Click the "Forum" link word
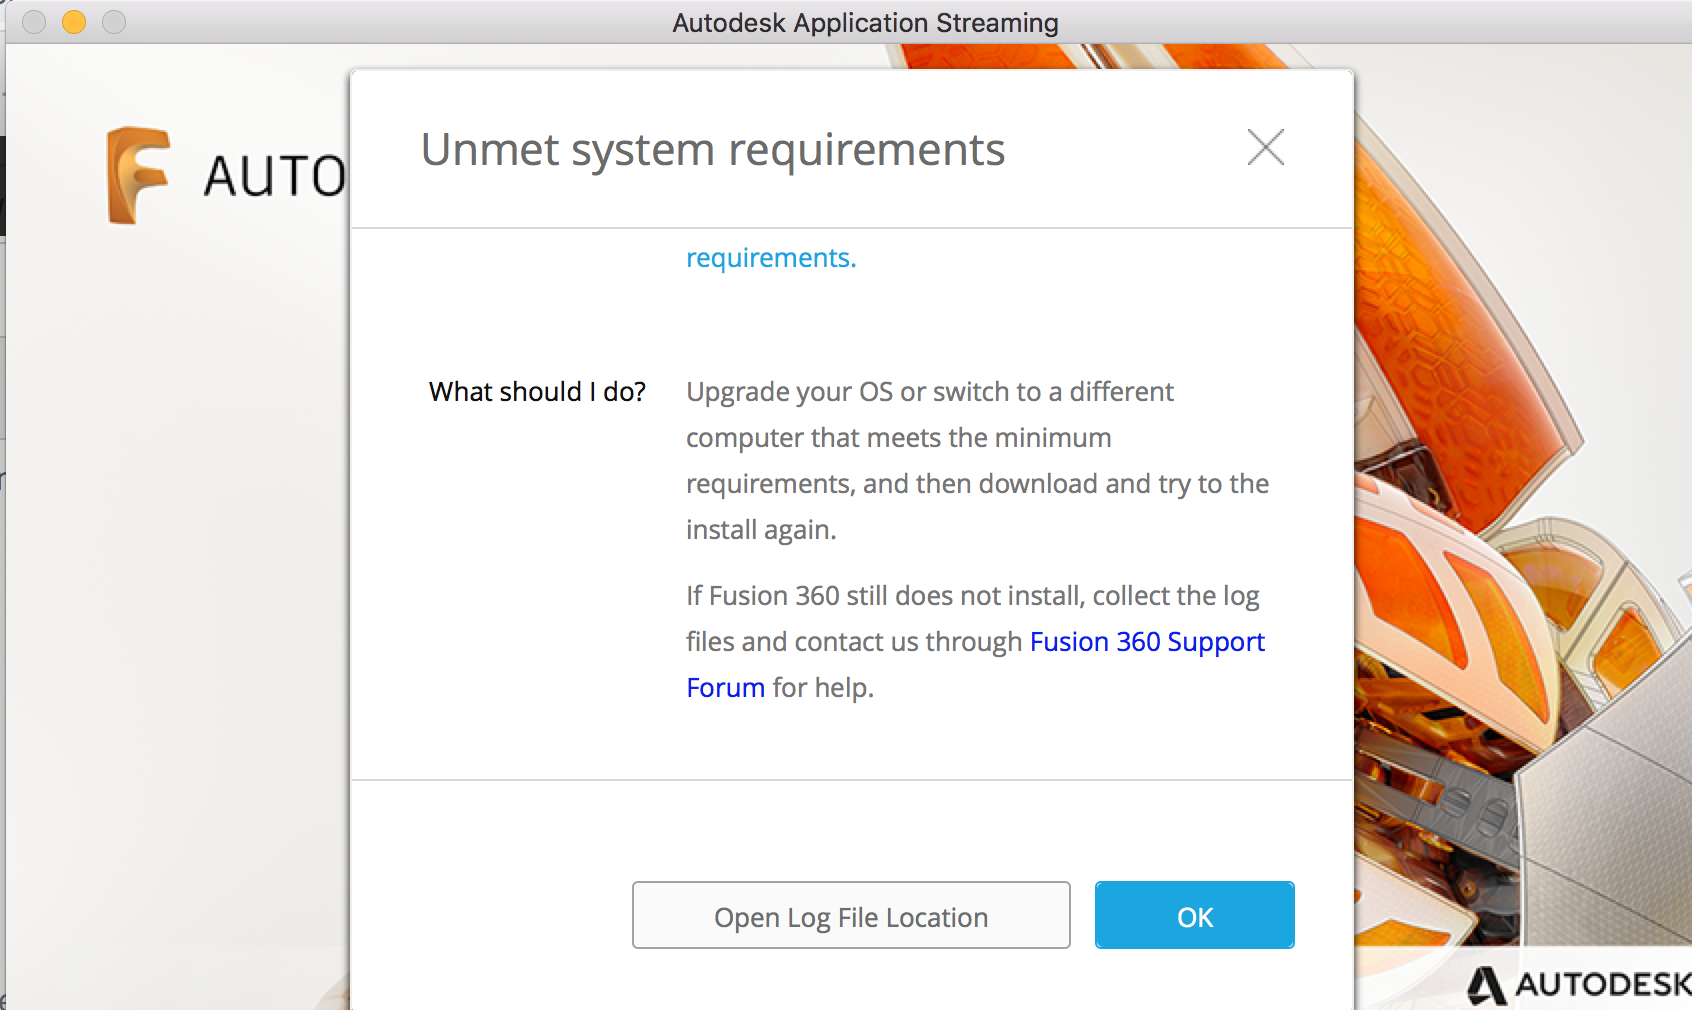The image size is (1692, 1010). 725,688
